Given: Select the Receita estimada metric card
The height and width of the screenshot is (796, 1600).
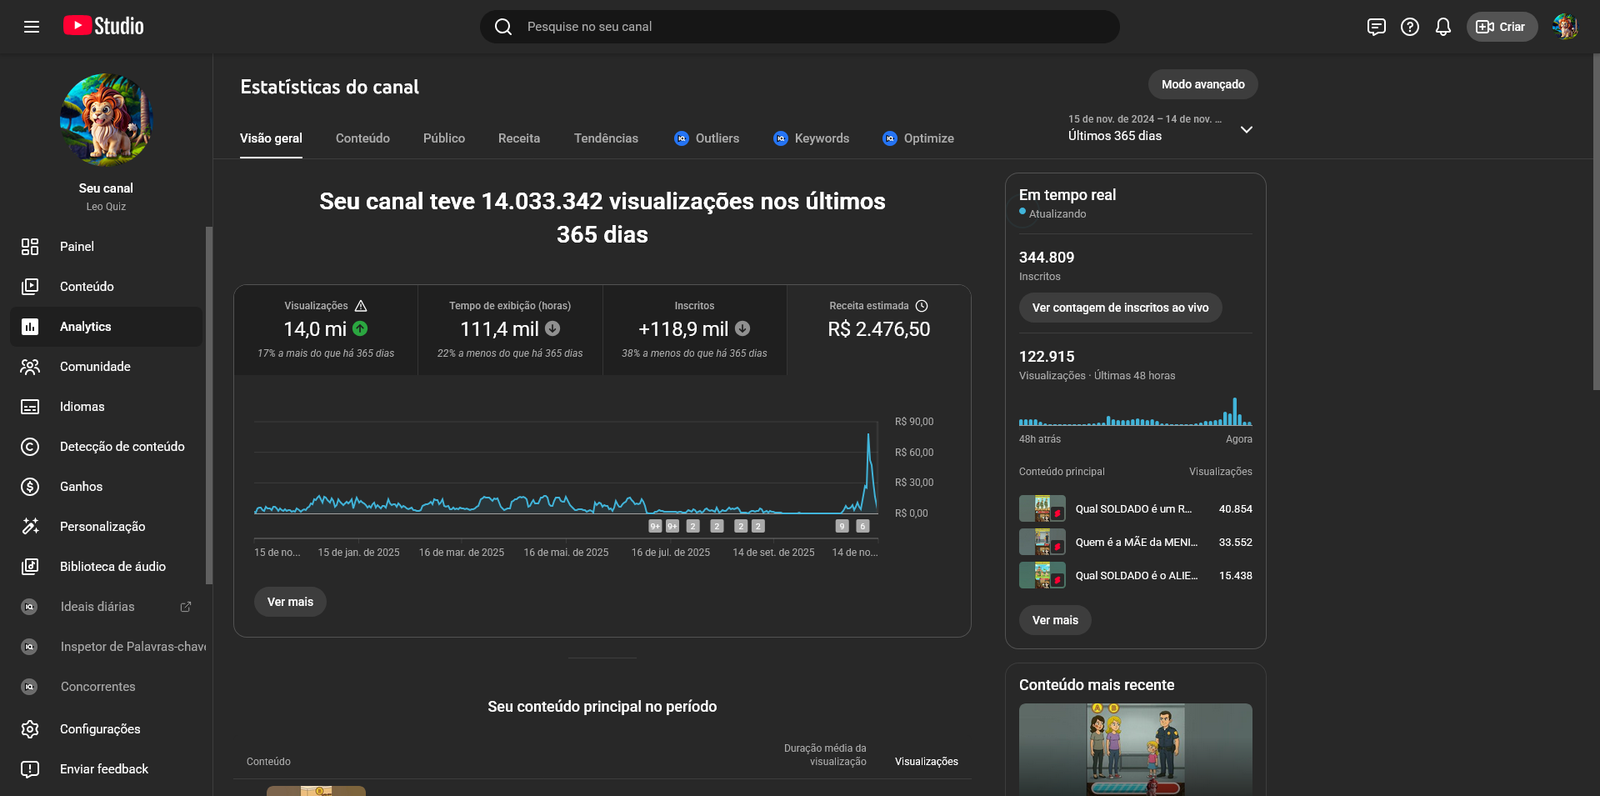Looking at the screenshot, I should tap(878, 330).
